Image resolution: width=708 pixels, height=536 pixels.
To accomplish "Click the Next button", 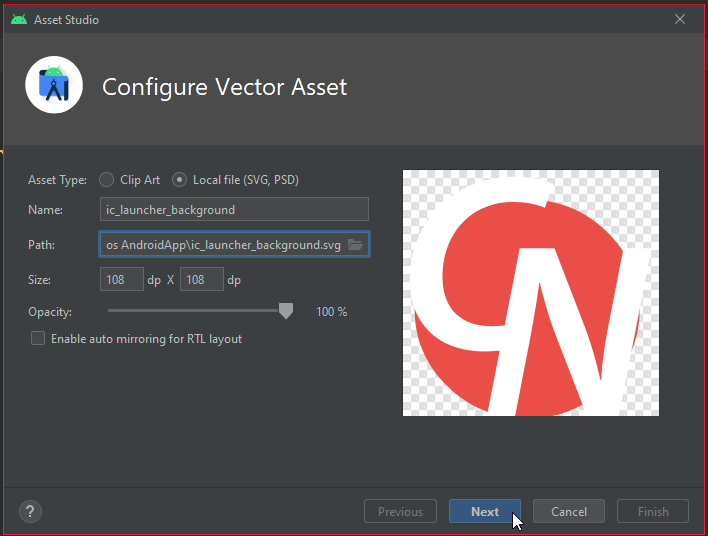I will pos(485,512).
